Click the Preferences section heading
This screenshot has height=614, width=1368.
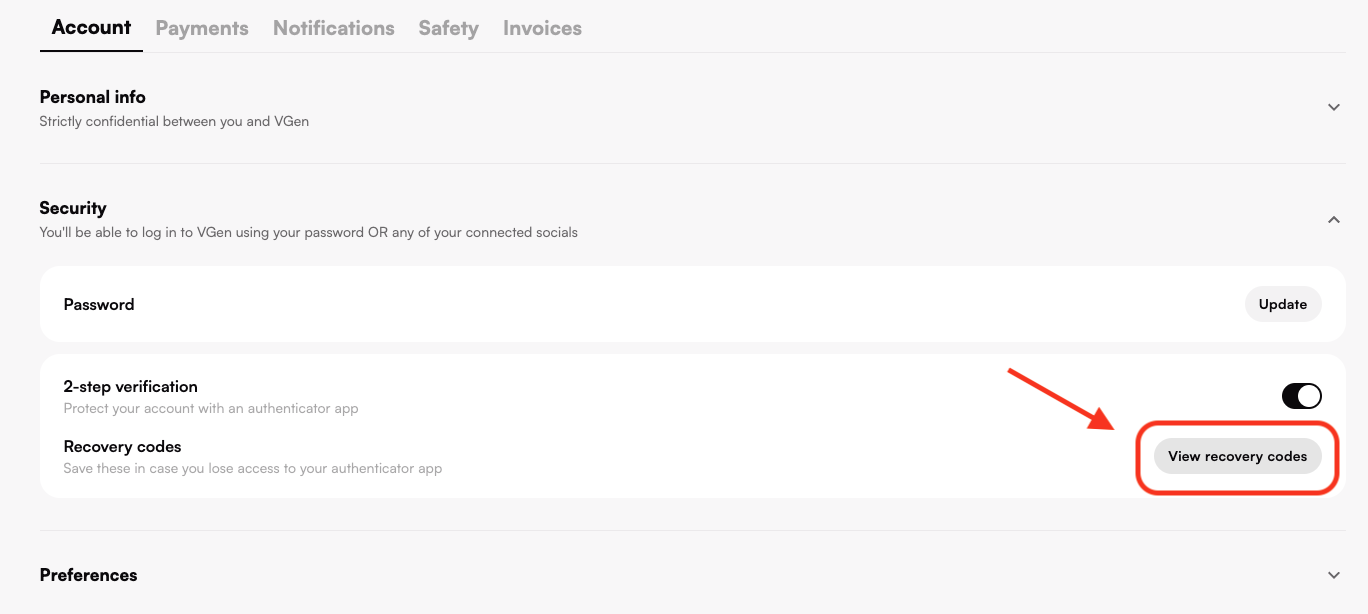click(x=88, y=575)
